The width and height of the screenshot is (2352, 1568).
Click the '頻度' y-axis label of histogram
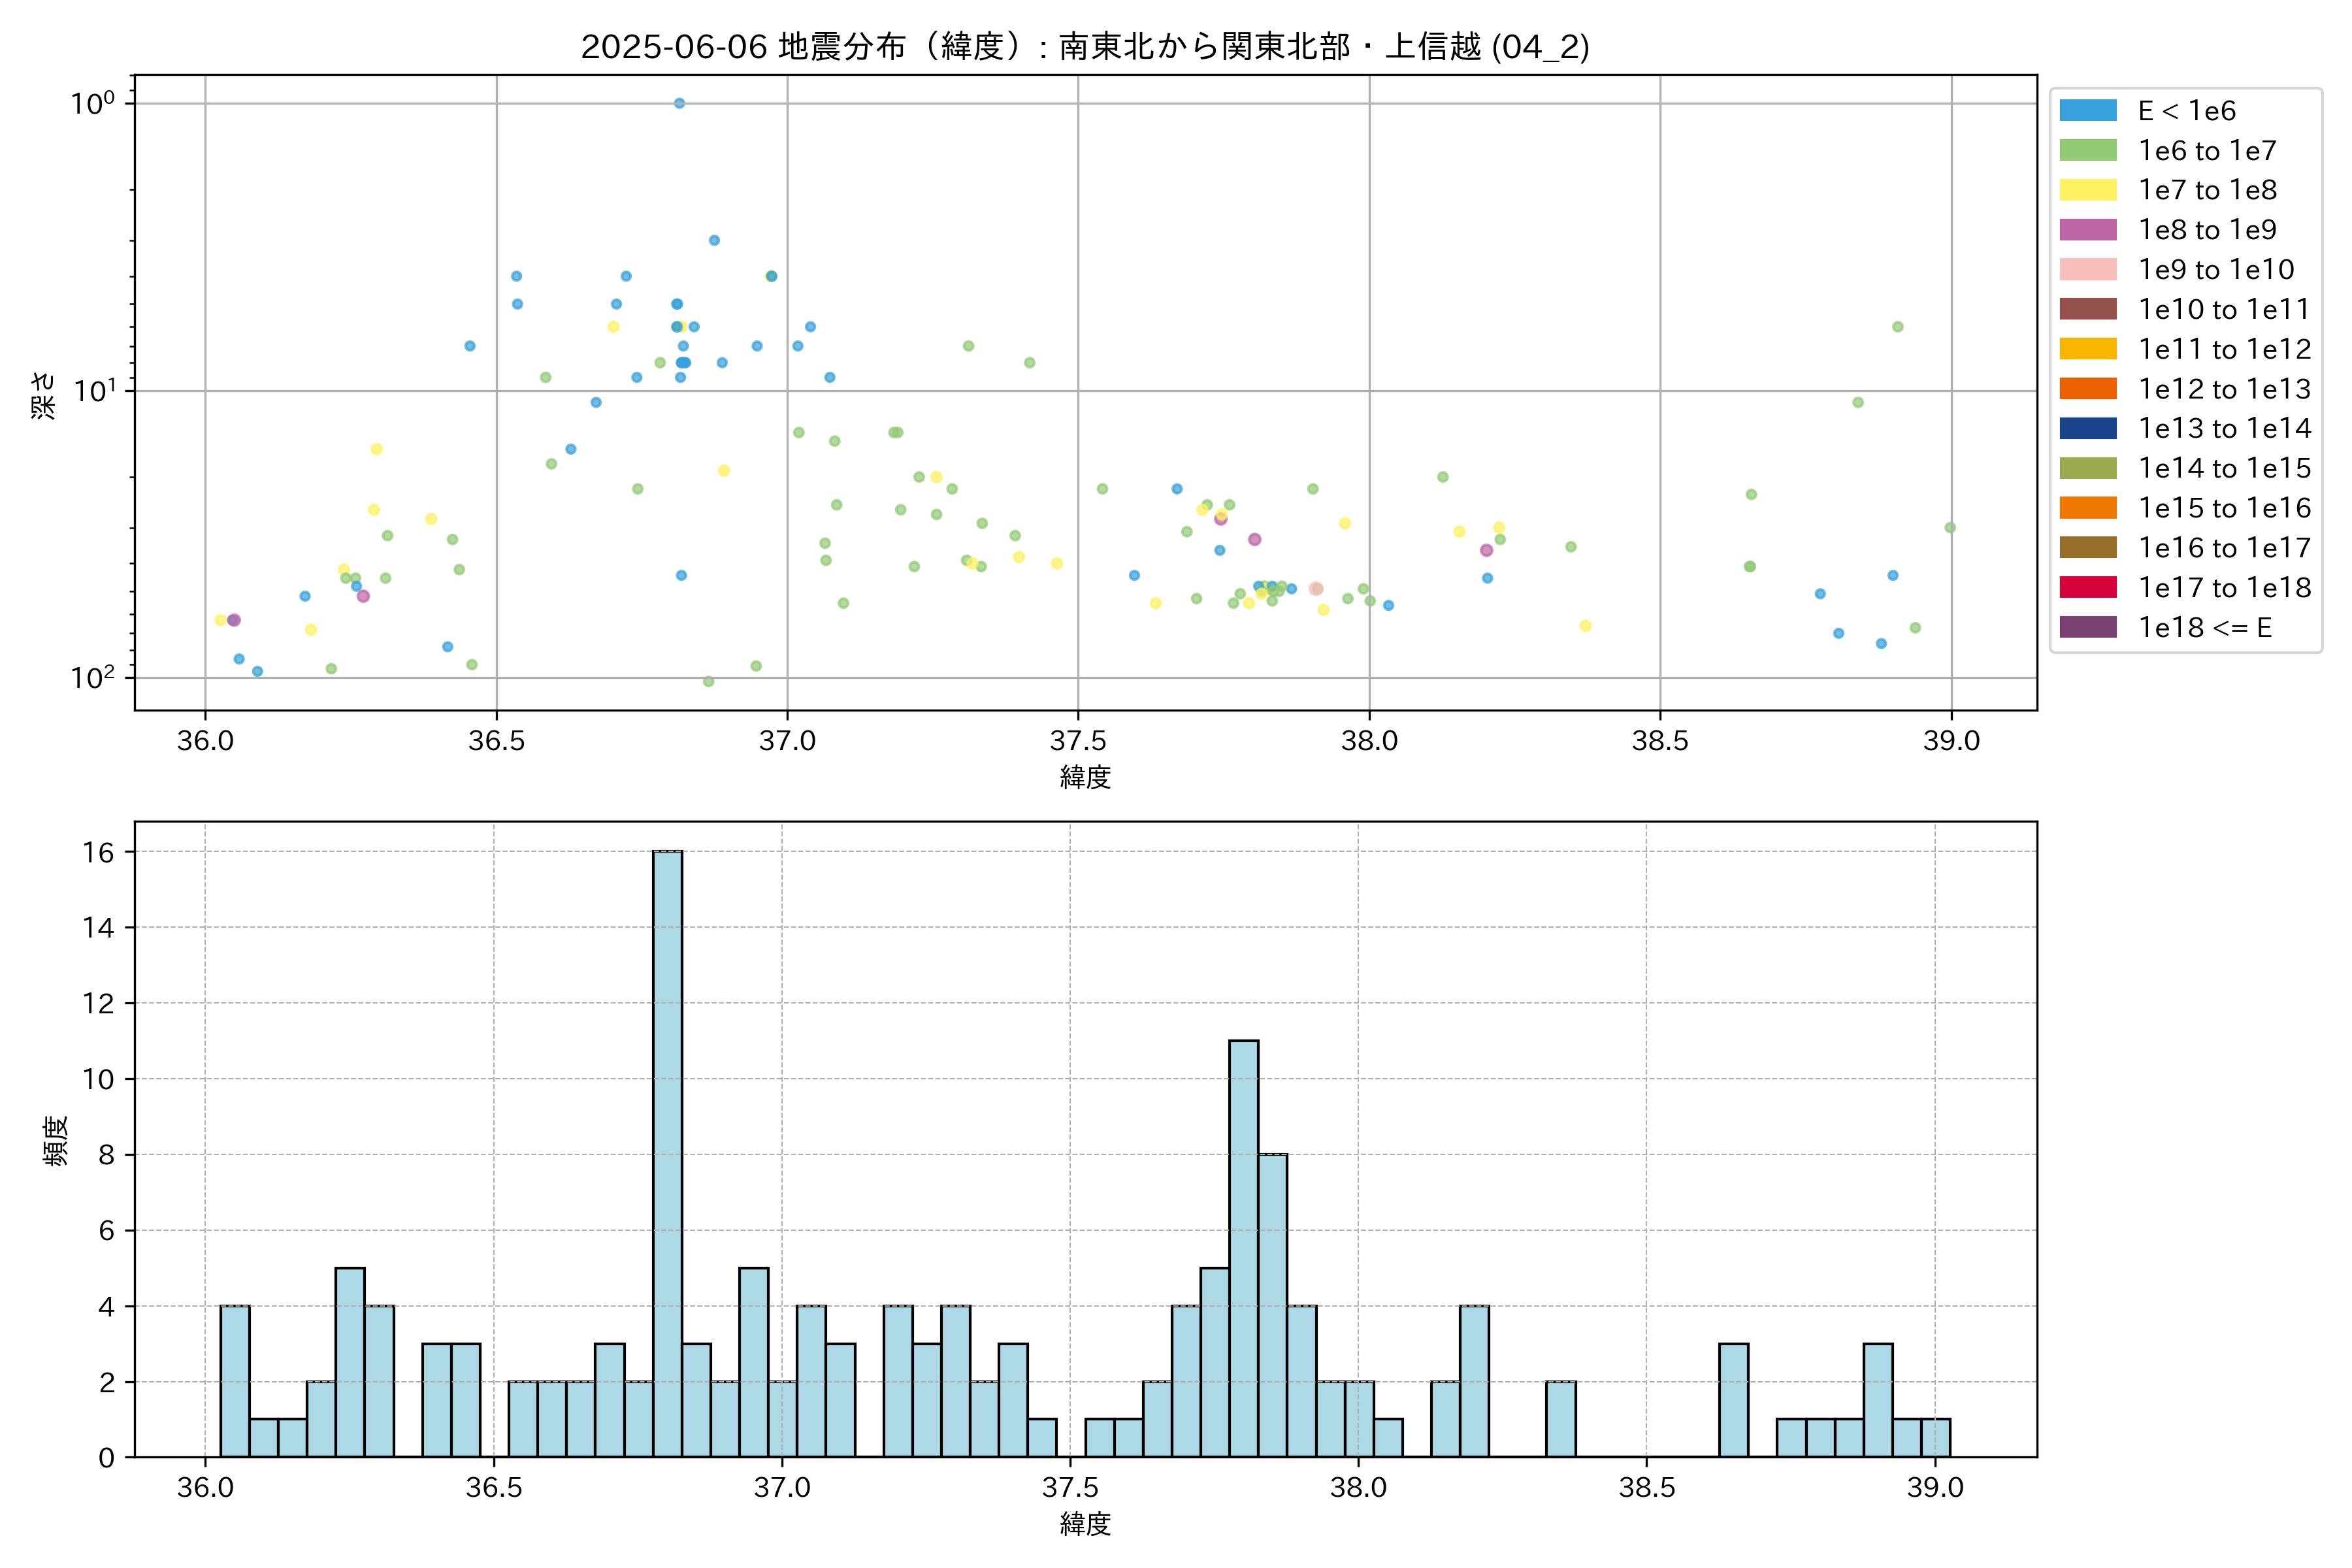click(56, 1140)
